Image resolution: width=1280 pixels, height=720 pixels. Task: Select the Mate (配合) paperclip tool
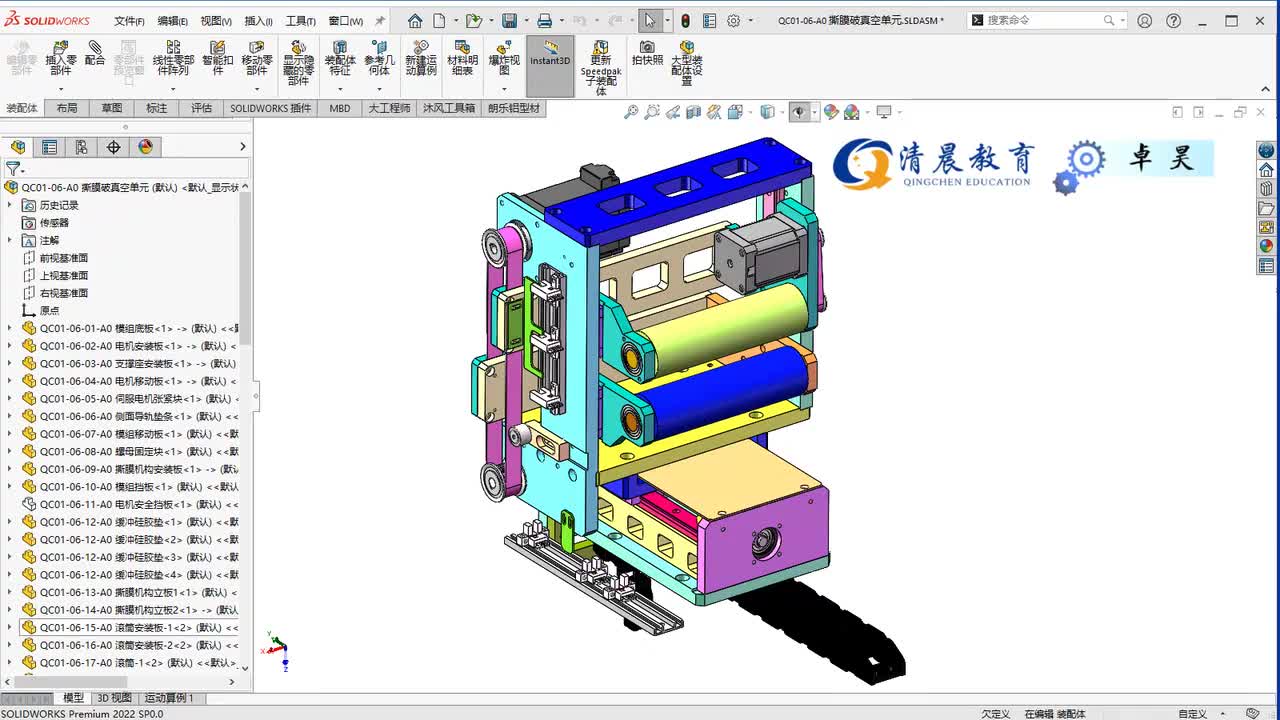95,53
